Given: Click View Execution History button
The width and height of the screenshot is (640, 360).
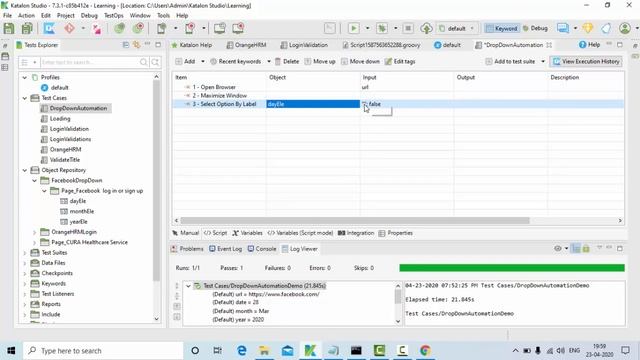Looking at the screenshot, I should [x=586, y=62].
